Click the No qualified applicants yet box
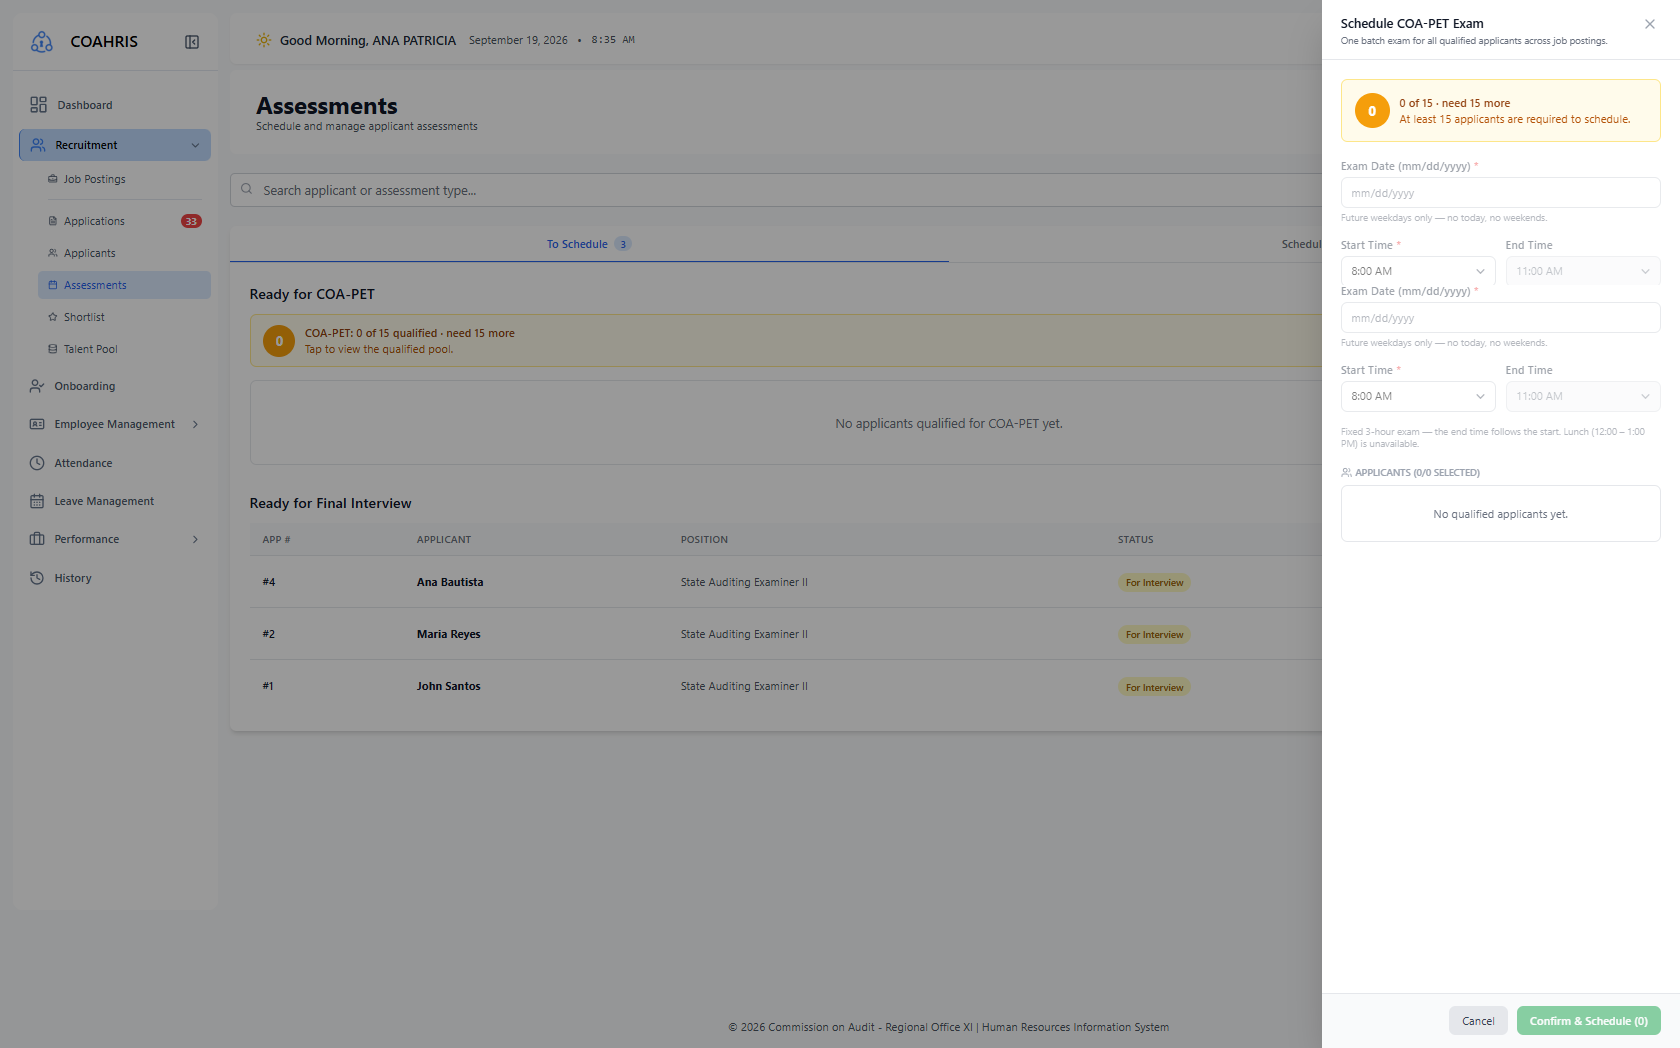 point(1500,514)
